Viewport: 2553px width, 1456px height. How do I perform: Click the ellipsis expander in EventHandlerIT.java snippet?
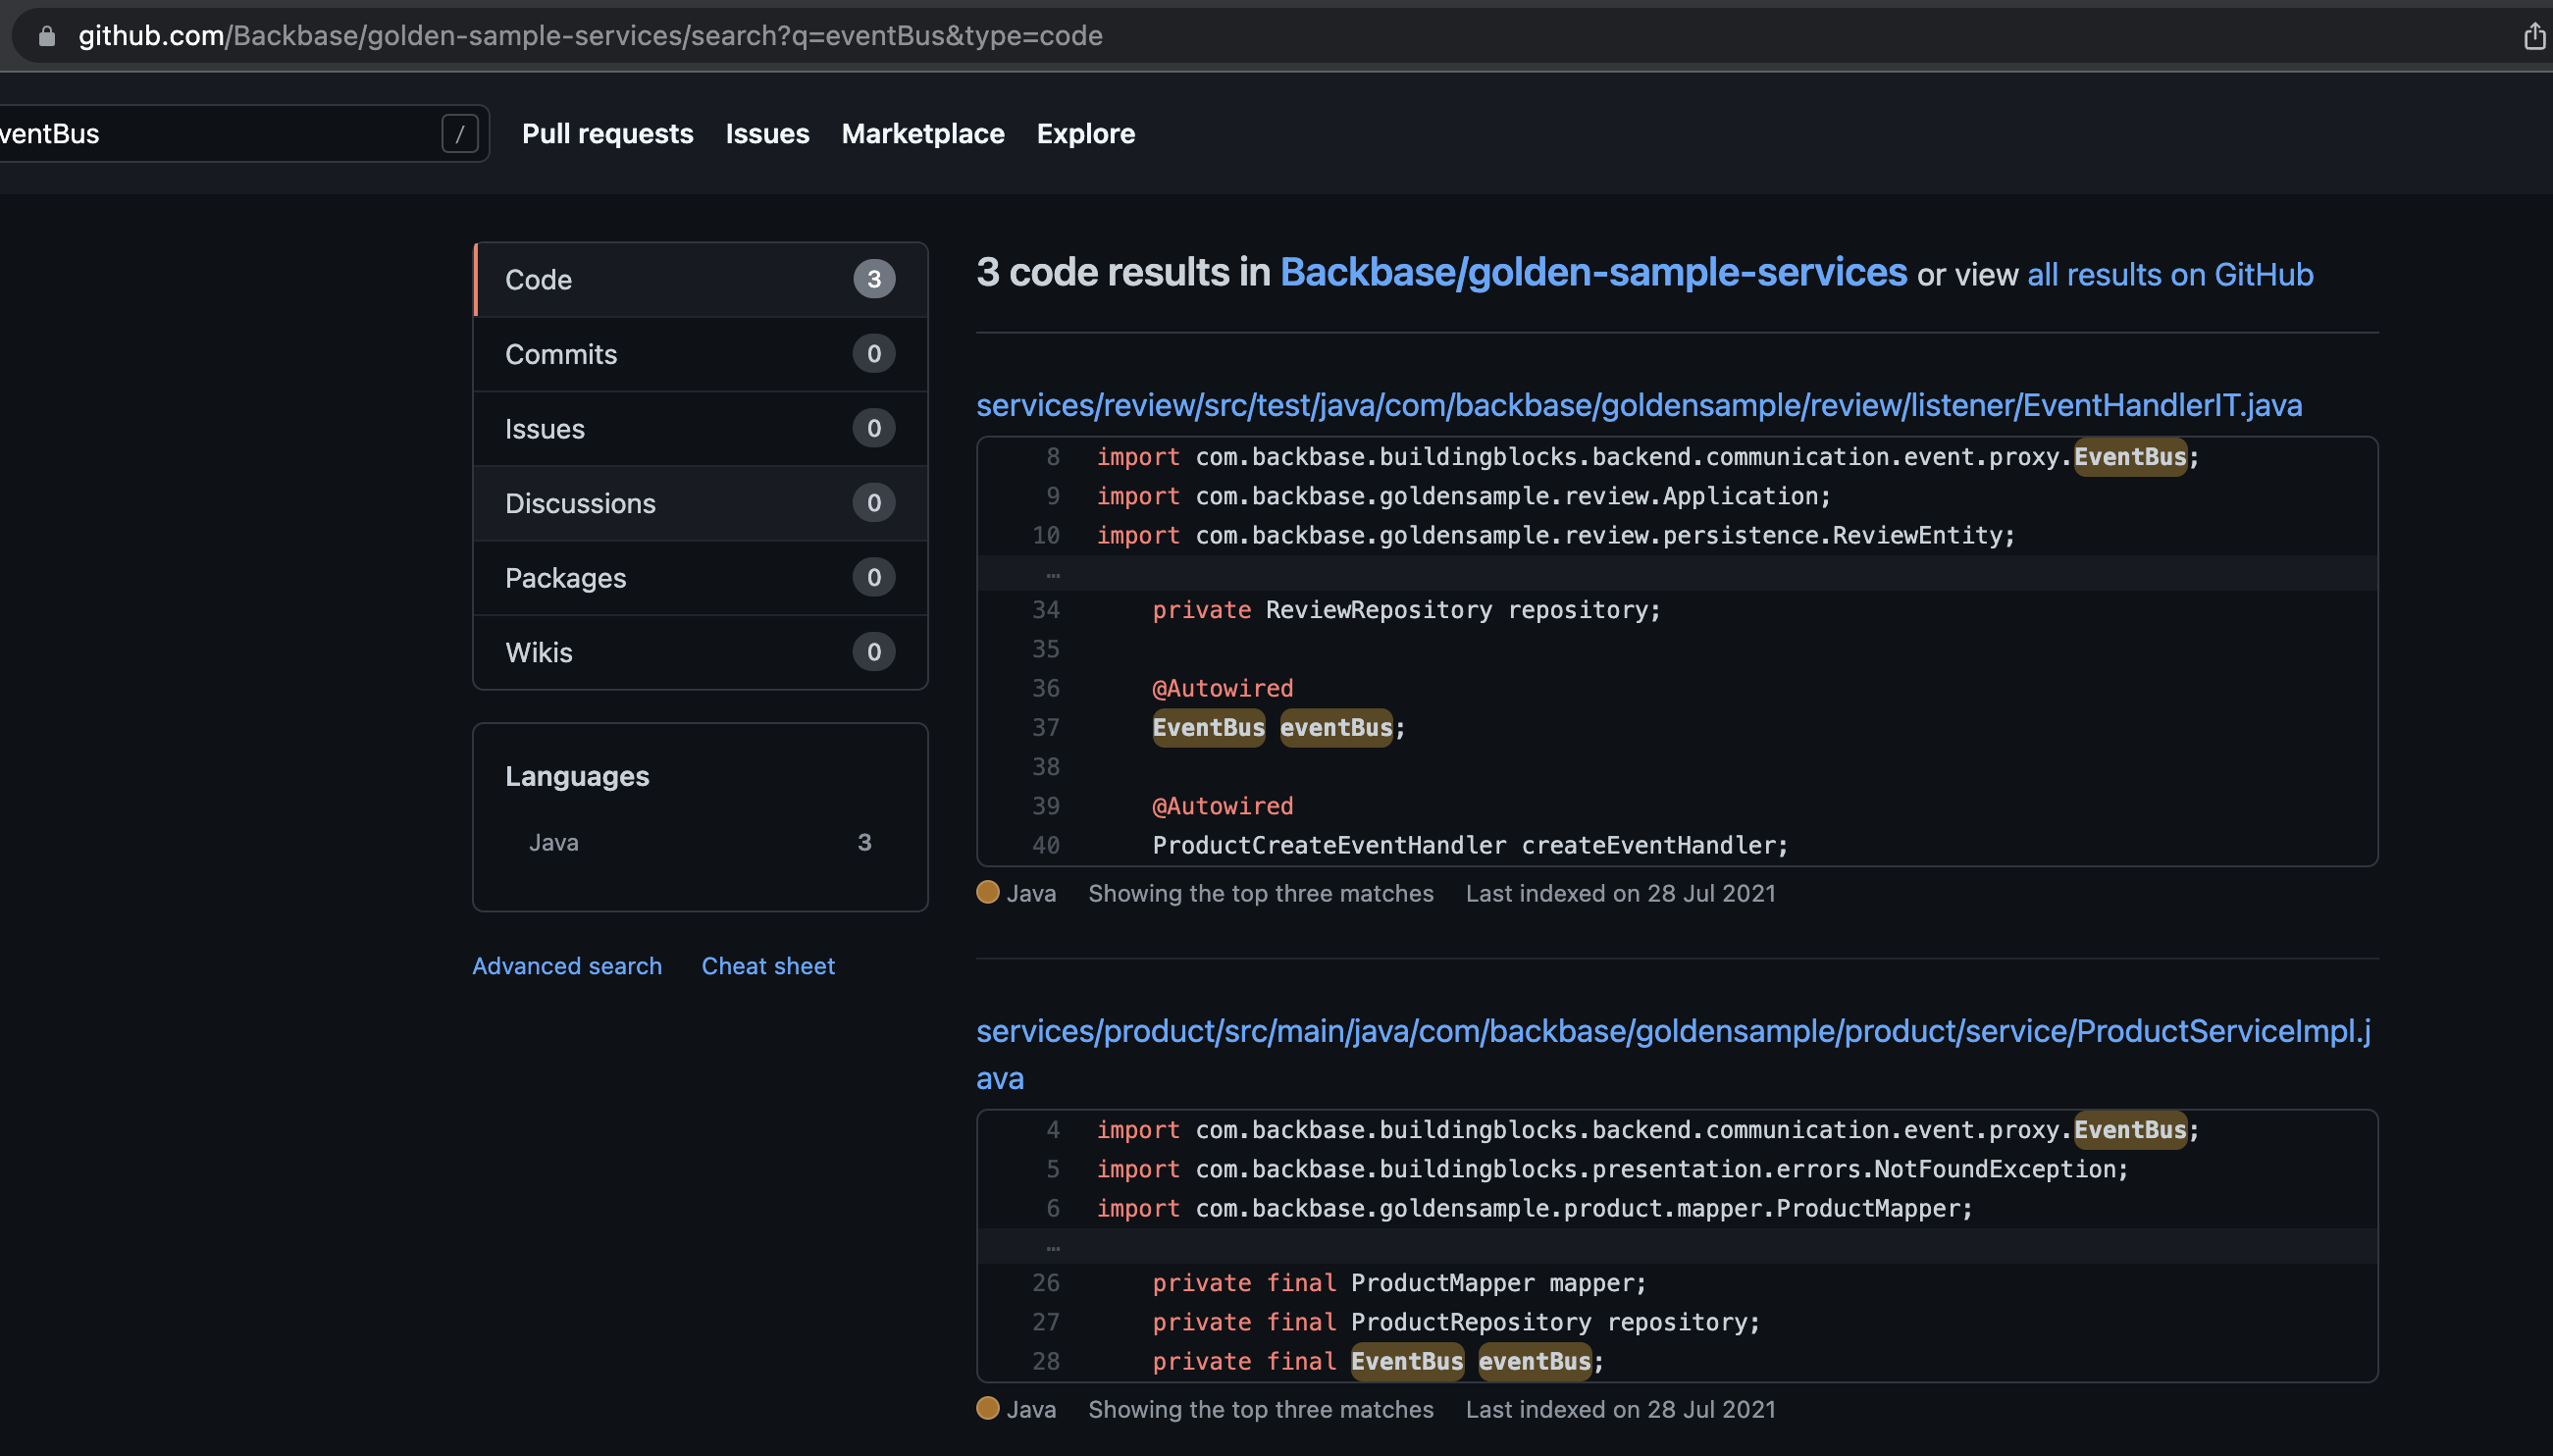pyautogui.click(x=1052, y=575)
